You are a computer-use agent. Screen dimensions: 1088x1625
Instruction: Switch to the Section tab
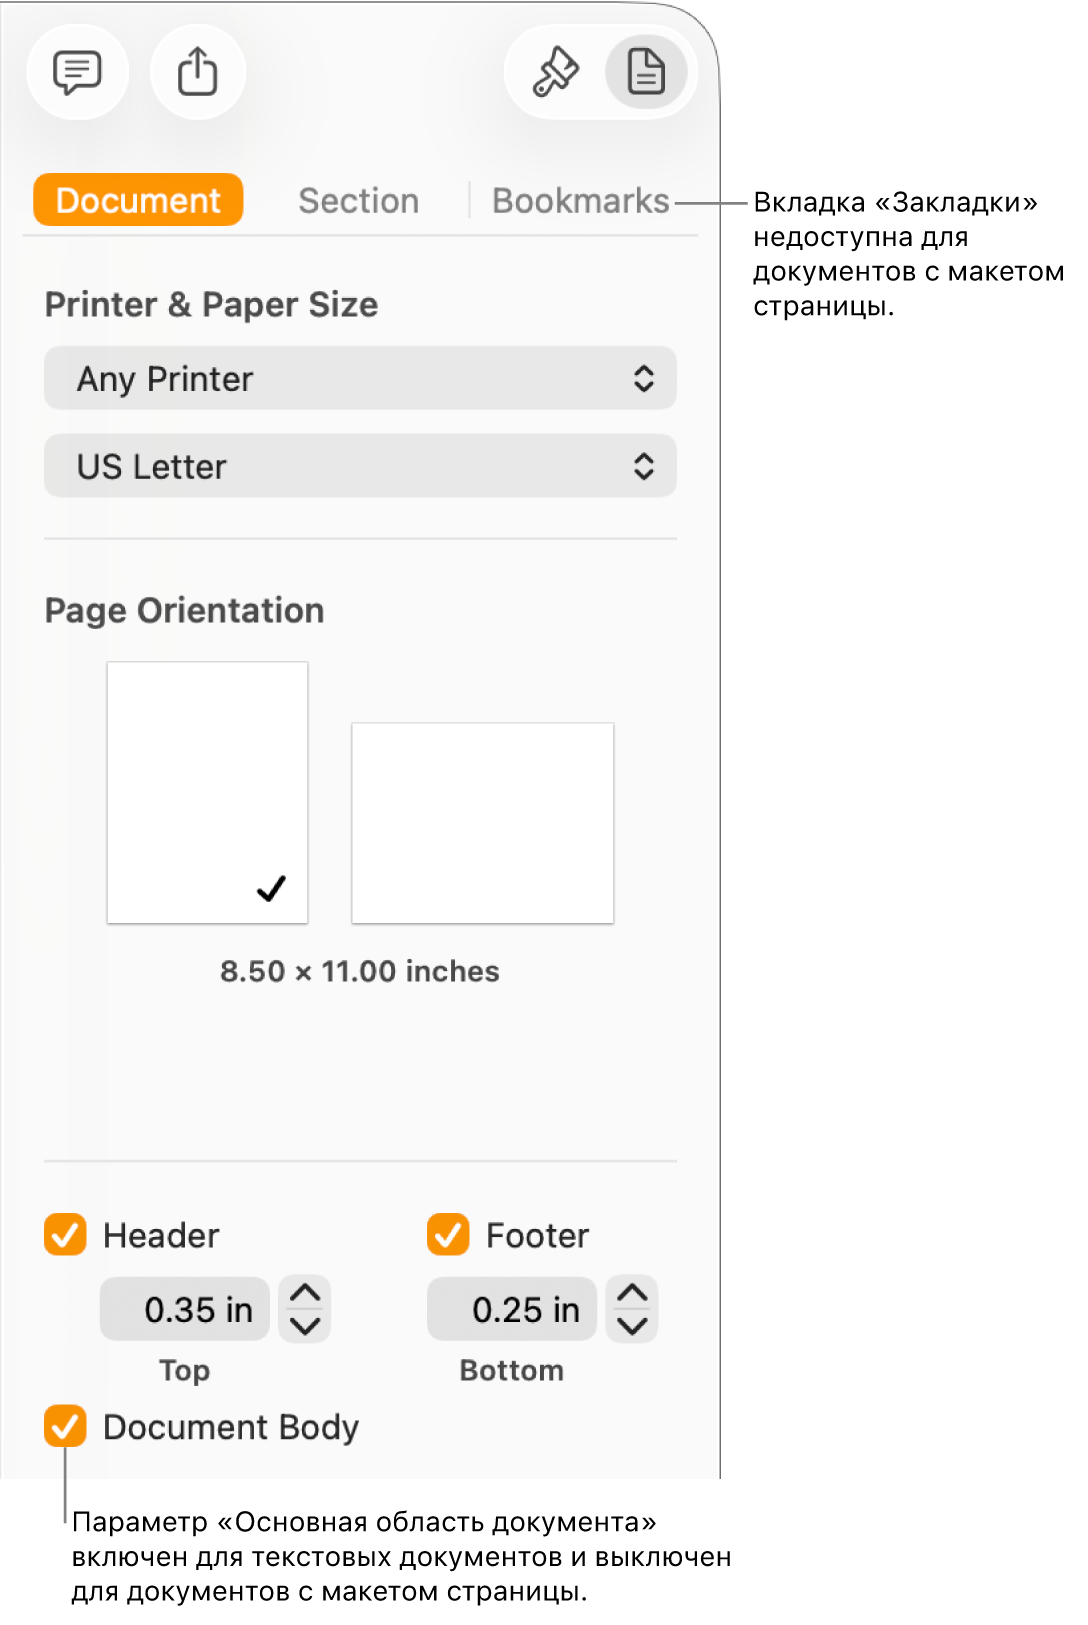(x=358, y=201)
